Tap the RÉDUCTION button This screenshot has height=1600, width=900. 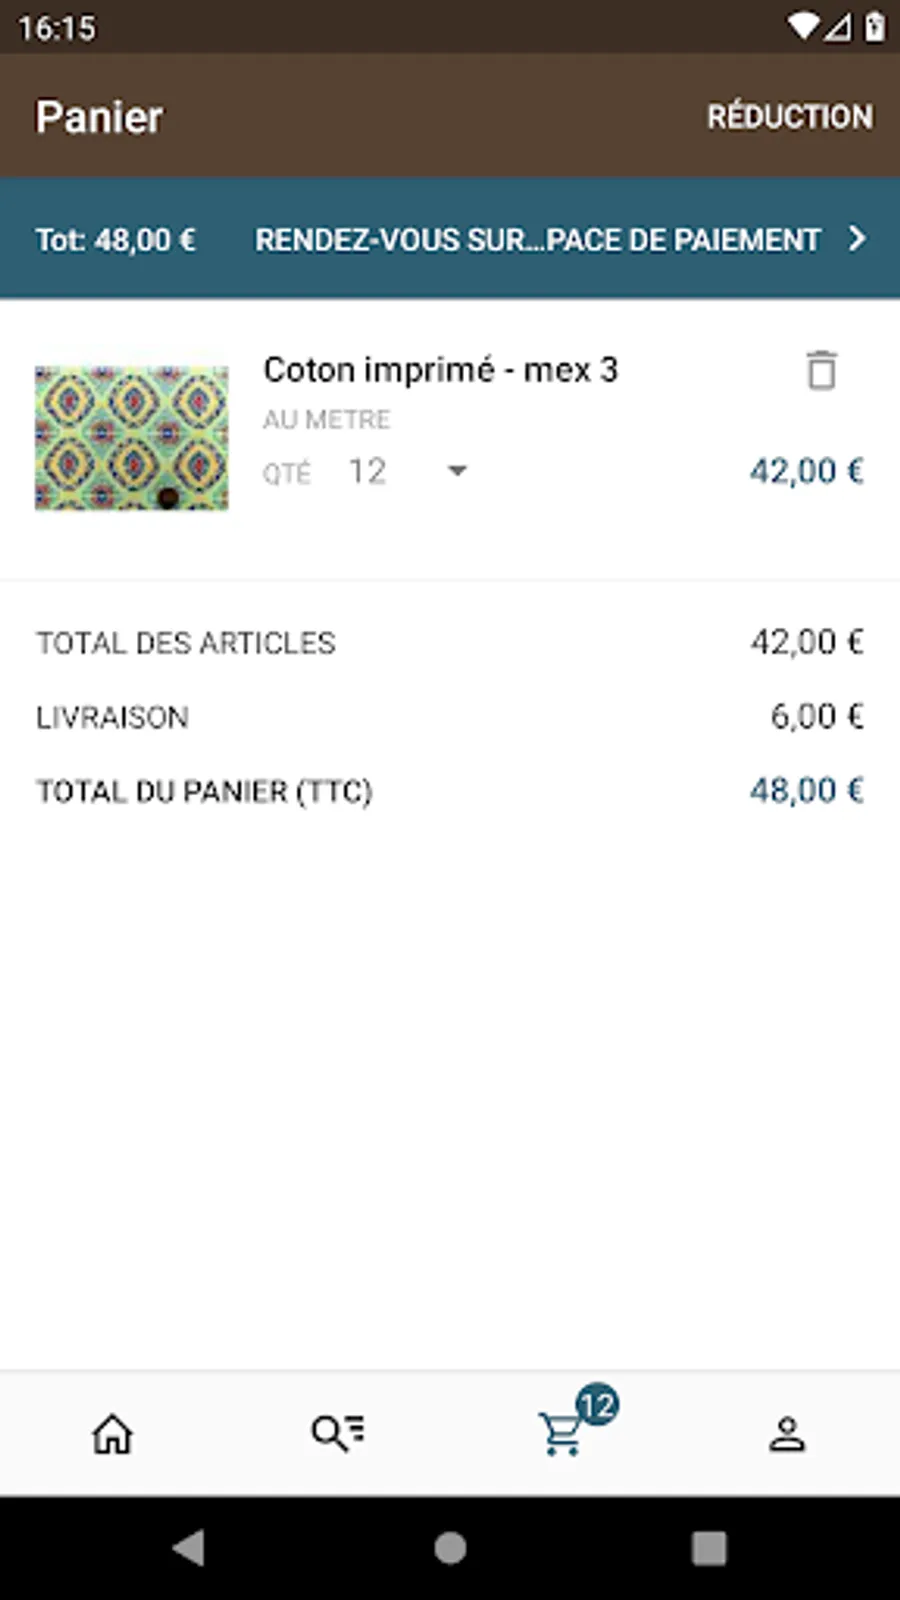[x=789, y=117]
